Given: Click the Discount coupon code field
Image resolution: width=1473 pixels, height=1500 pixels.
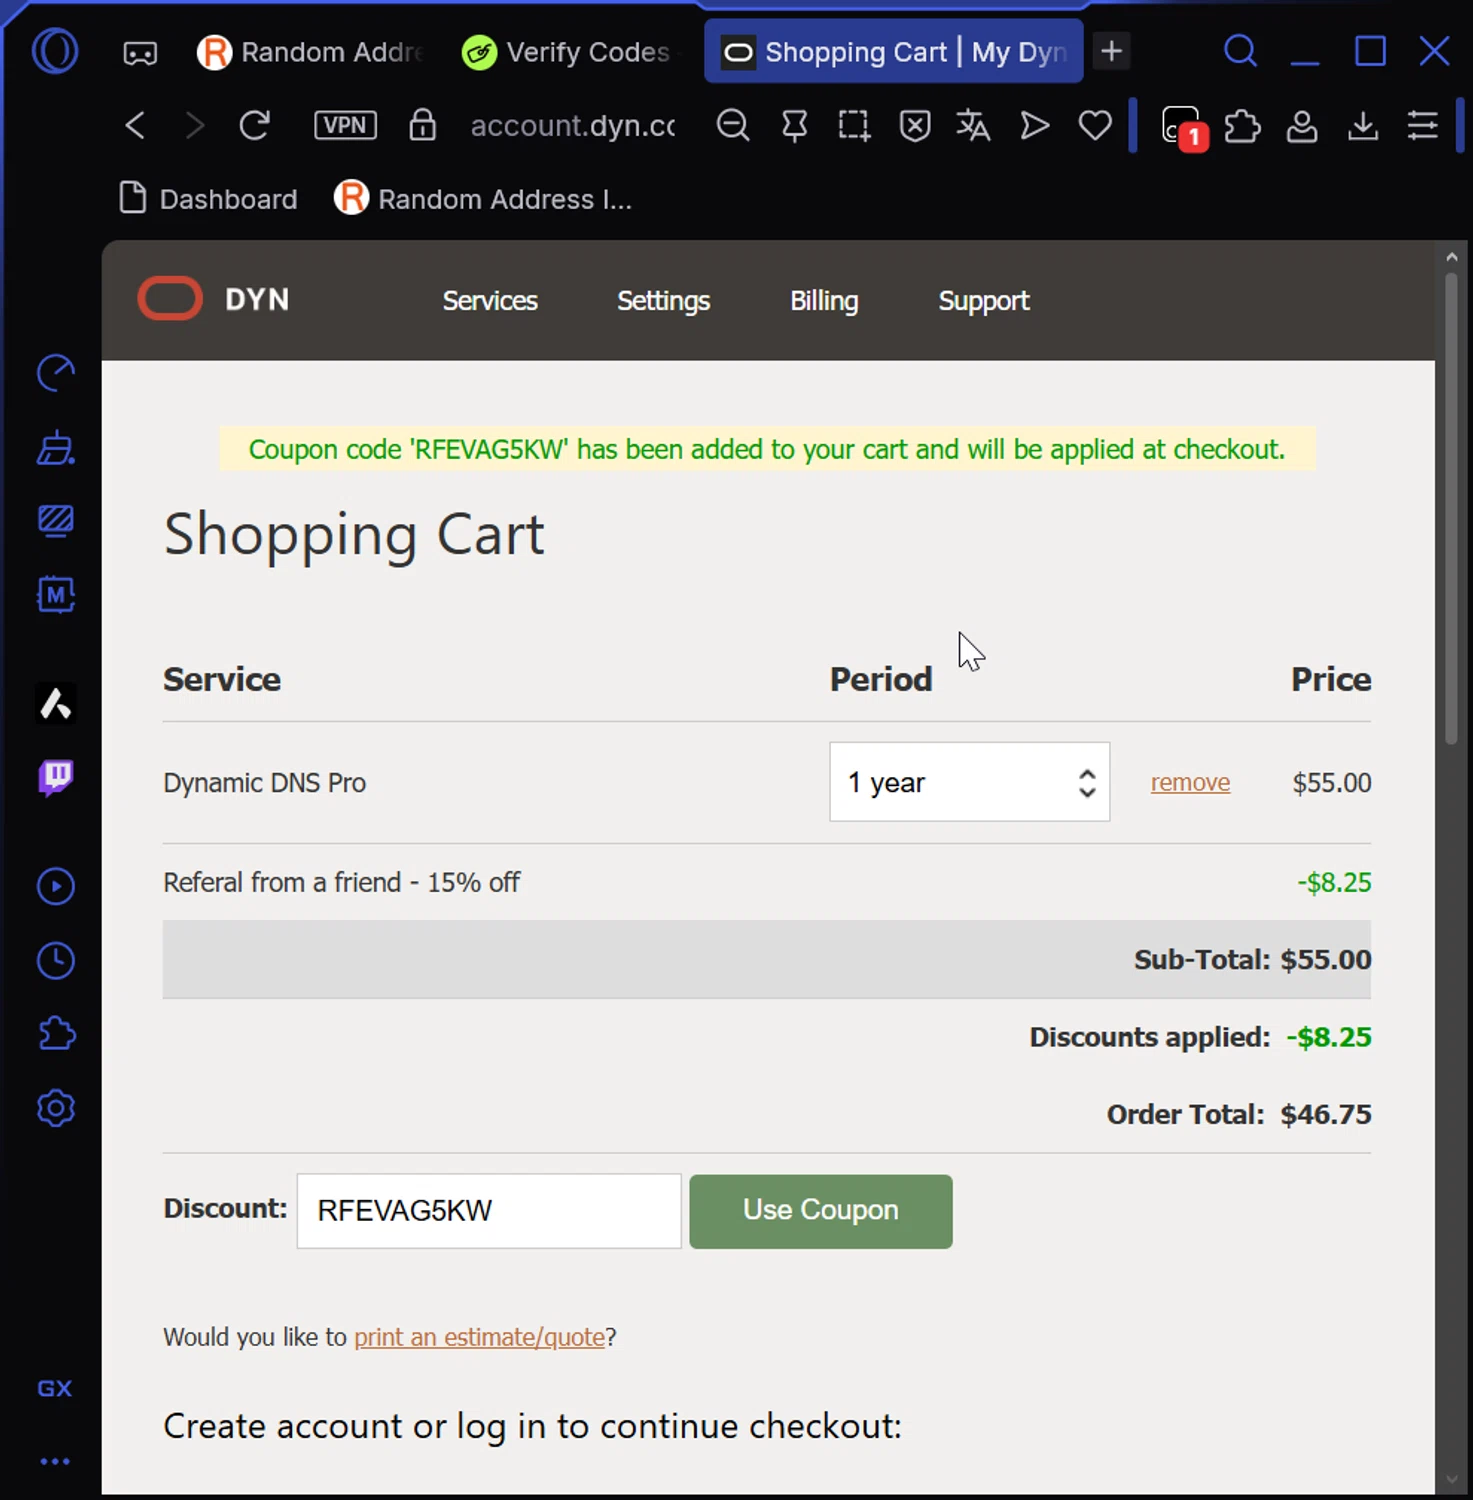Looking at the screenshot, I should click(x=489, y=1211).
